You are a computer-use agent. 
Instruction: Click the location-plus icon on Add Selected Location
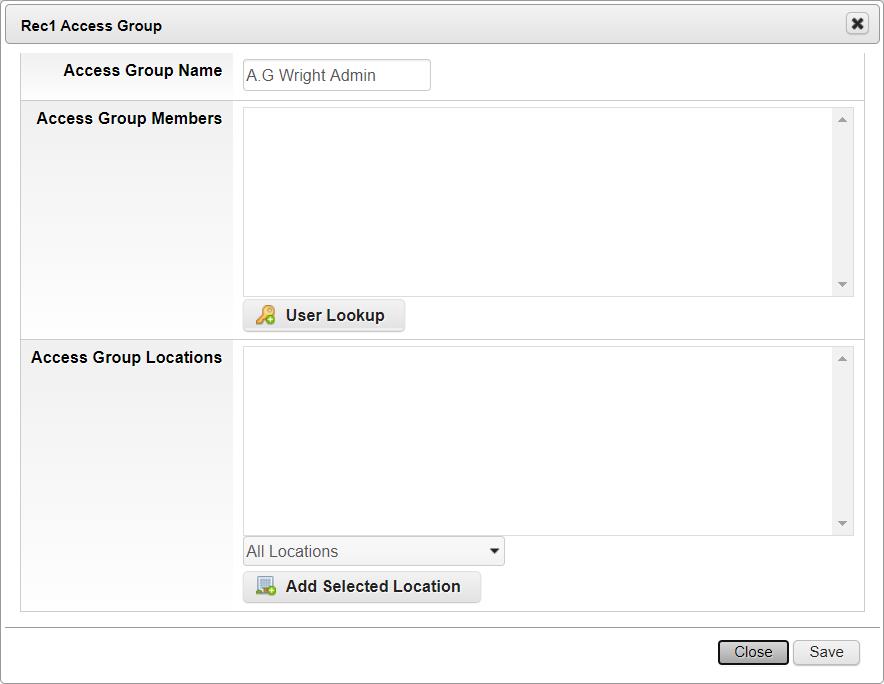tap(266, 586)
